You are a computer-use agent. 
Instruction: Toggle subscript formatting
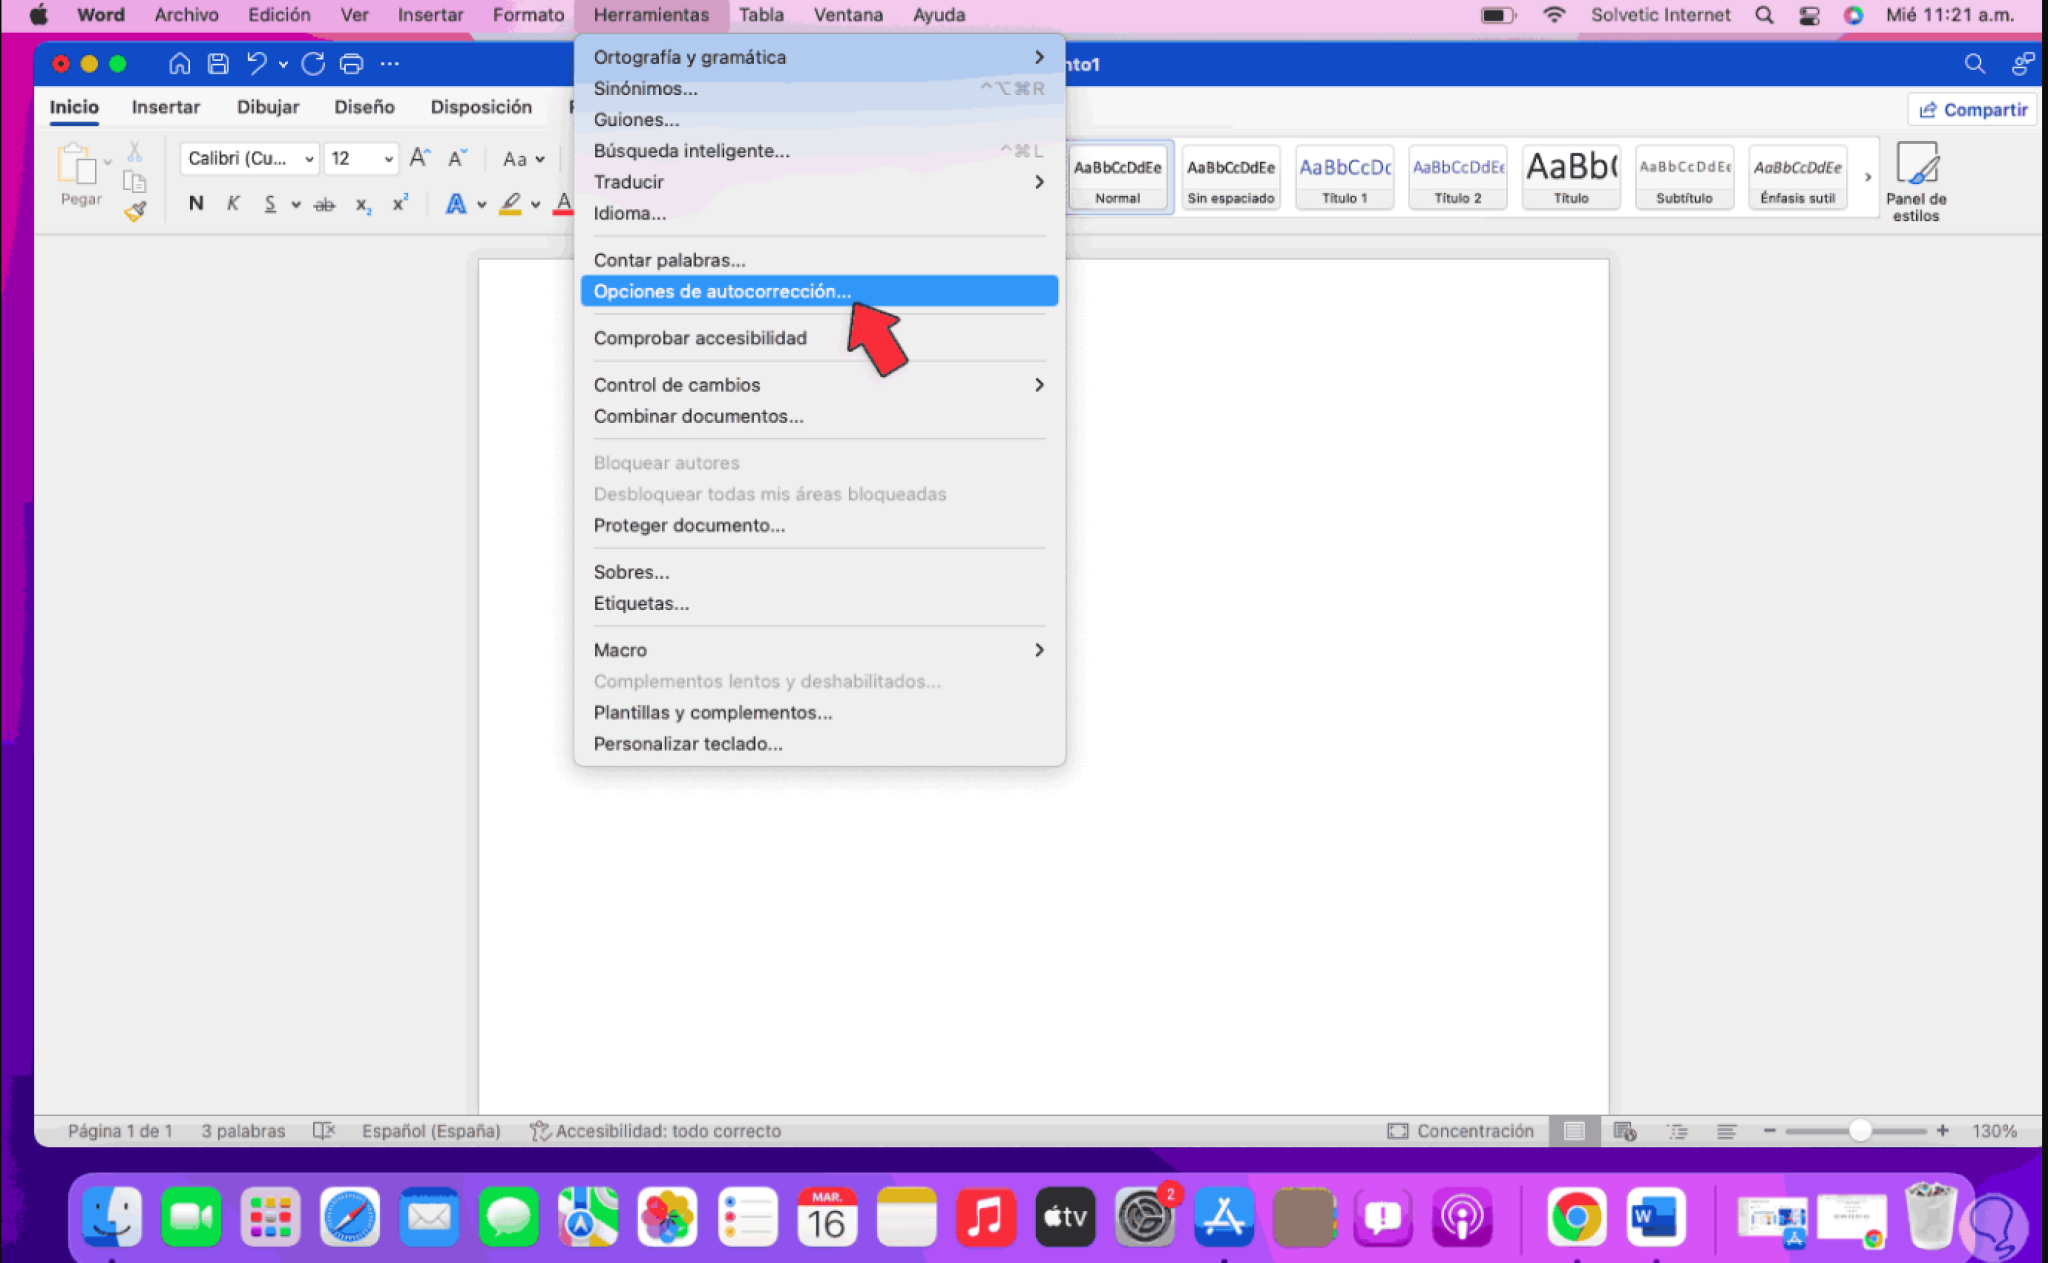point(362,205)
